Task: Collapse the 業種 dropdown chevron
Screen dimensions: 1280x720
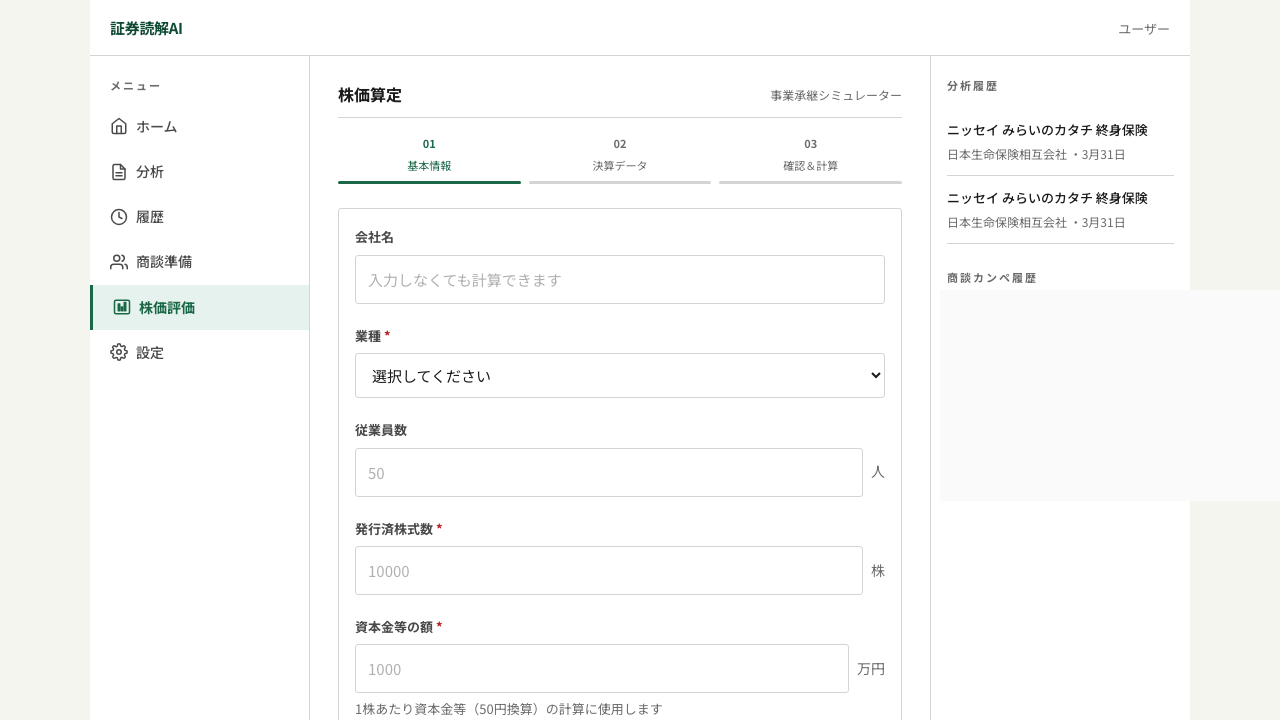Action: click(x=874, y=375)
